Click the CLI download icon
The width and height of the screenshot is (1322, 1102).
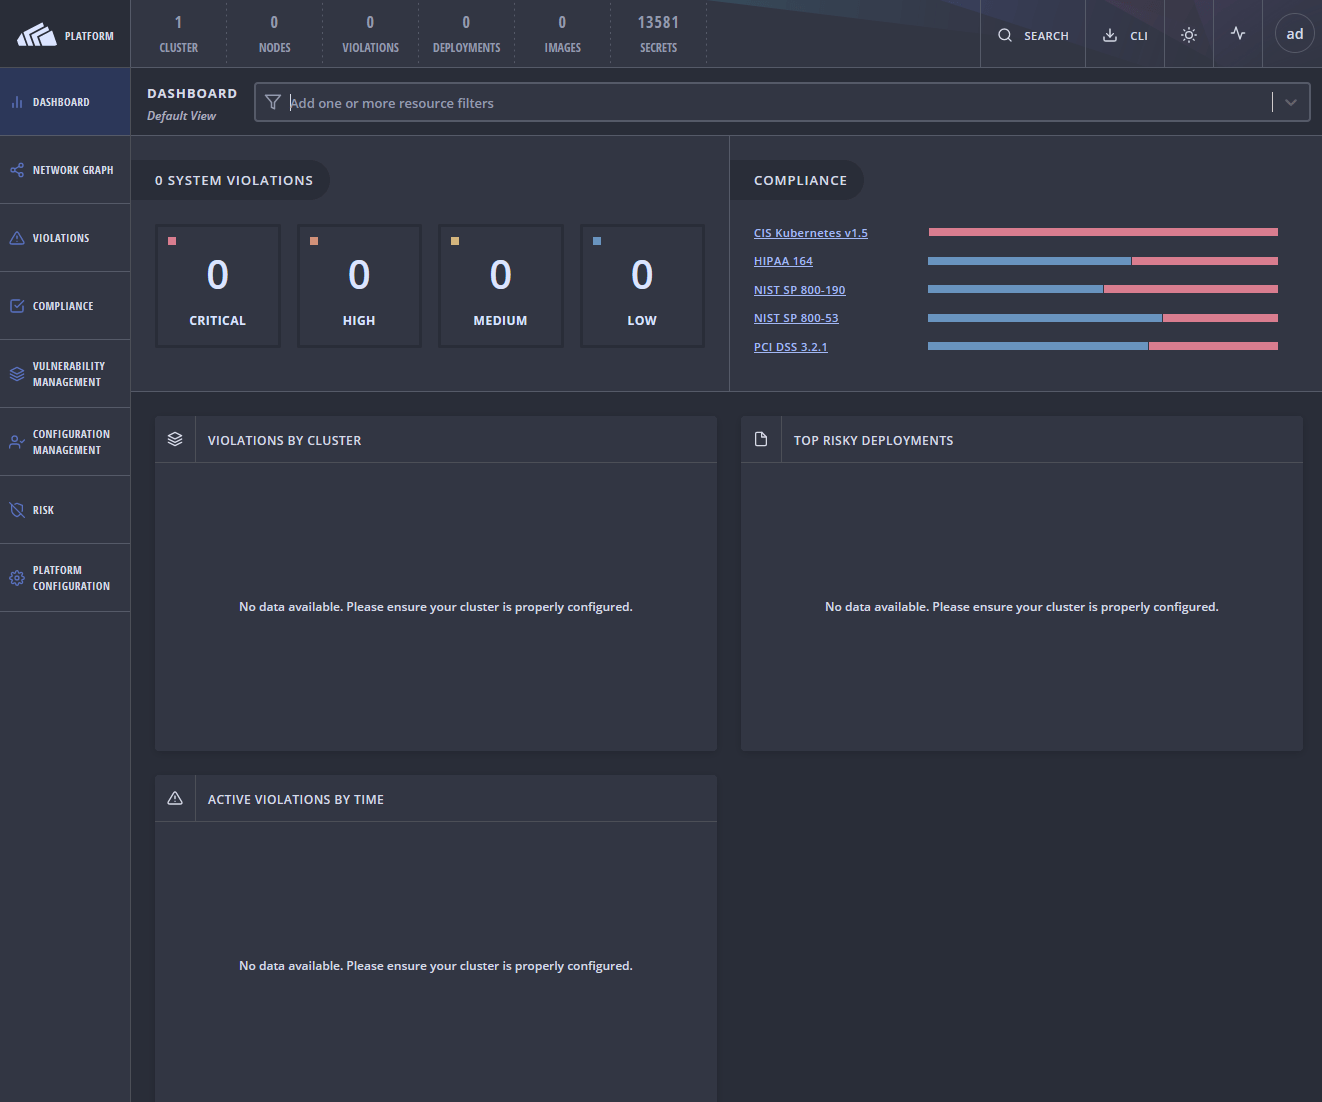coord(1110,35)
